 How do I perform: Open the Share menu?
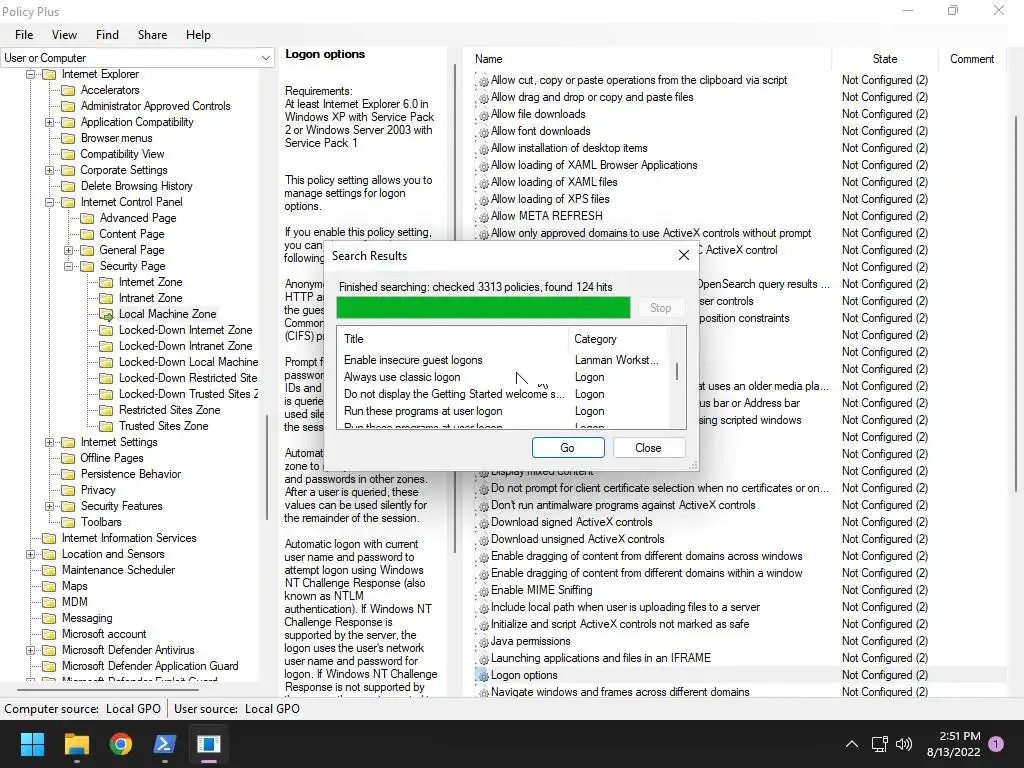point(152,35)
